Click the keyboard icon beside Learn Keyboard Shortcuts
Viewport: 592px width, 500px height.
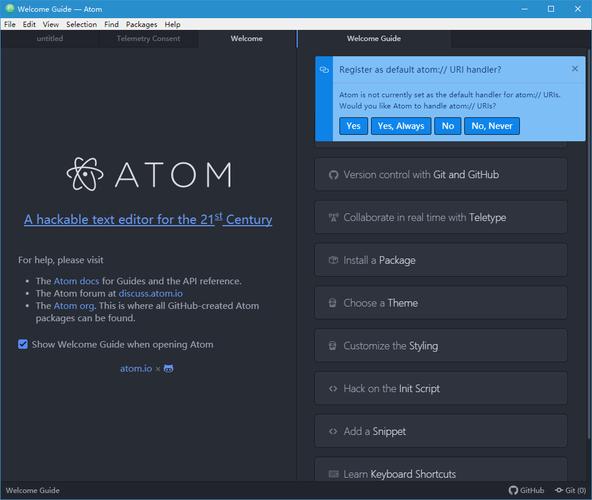[333, 474]
